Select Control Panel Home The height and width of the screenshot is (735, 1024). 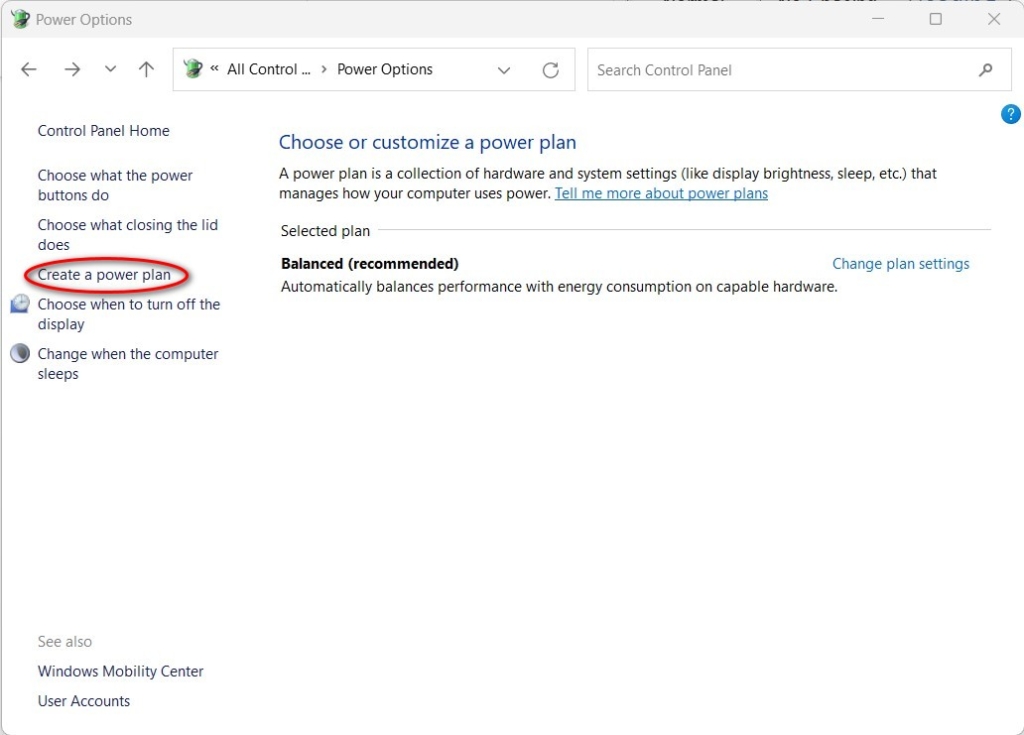103,130
